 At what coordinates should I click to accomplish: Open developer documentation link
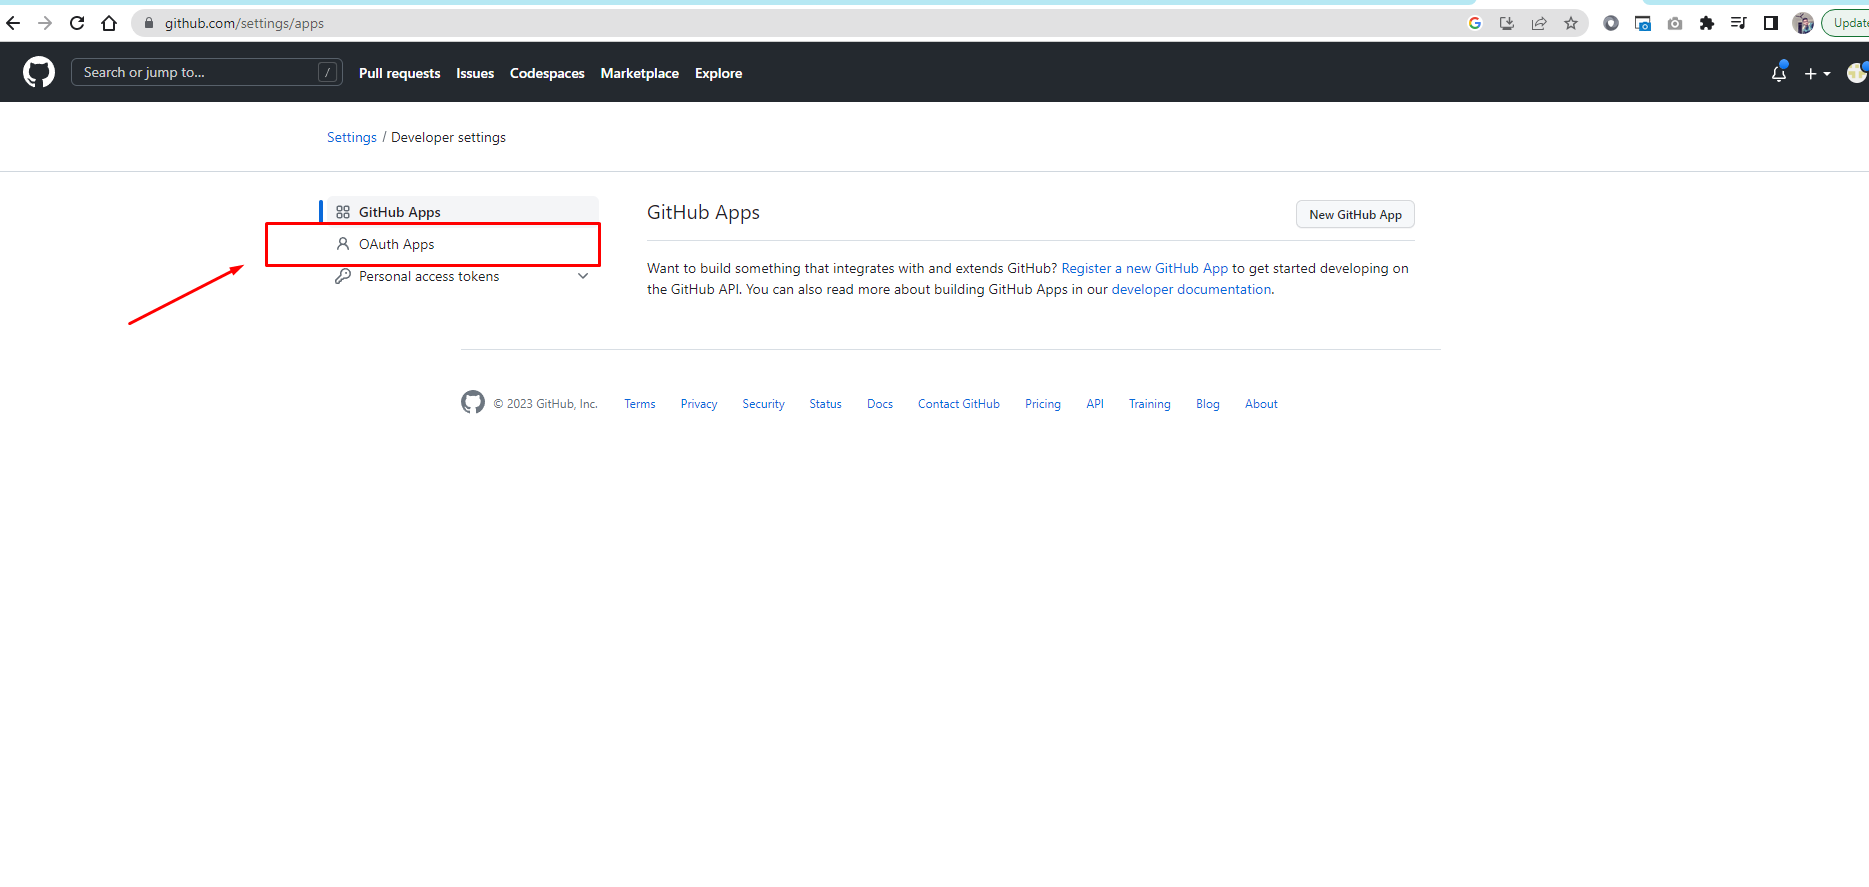[1191, 289]
